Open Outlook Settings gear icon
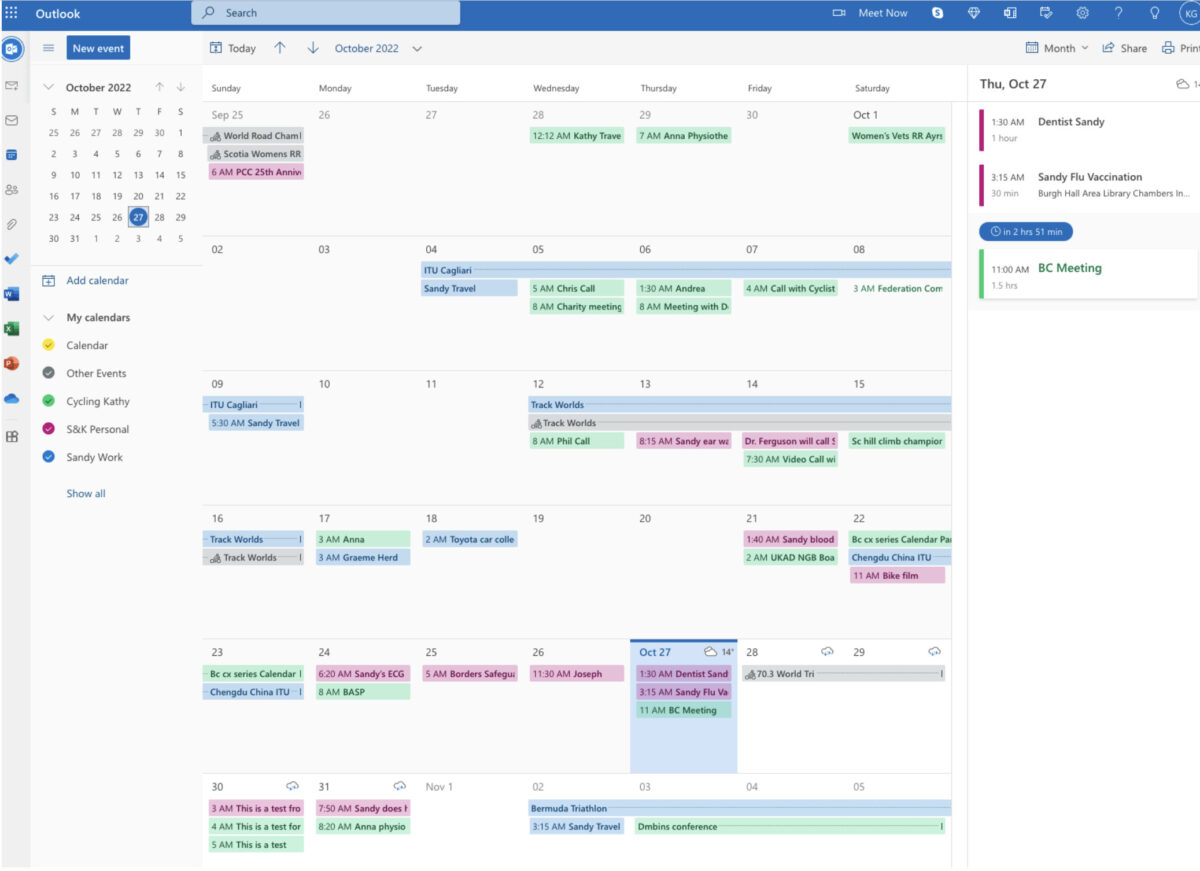Image resolution: width=1200 pixels, height=871 pixels. point(1081,13)
